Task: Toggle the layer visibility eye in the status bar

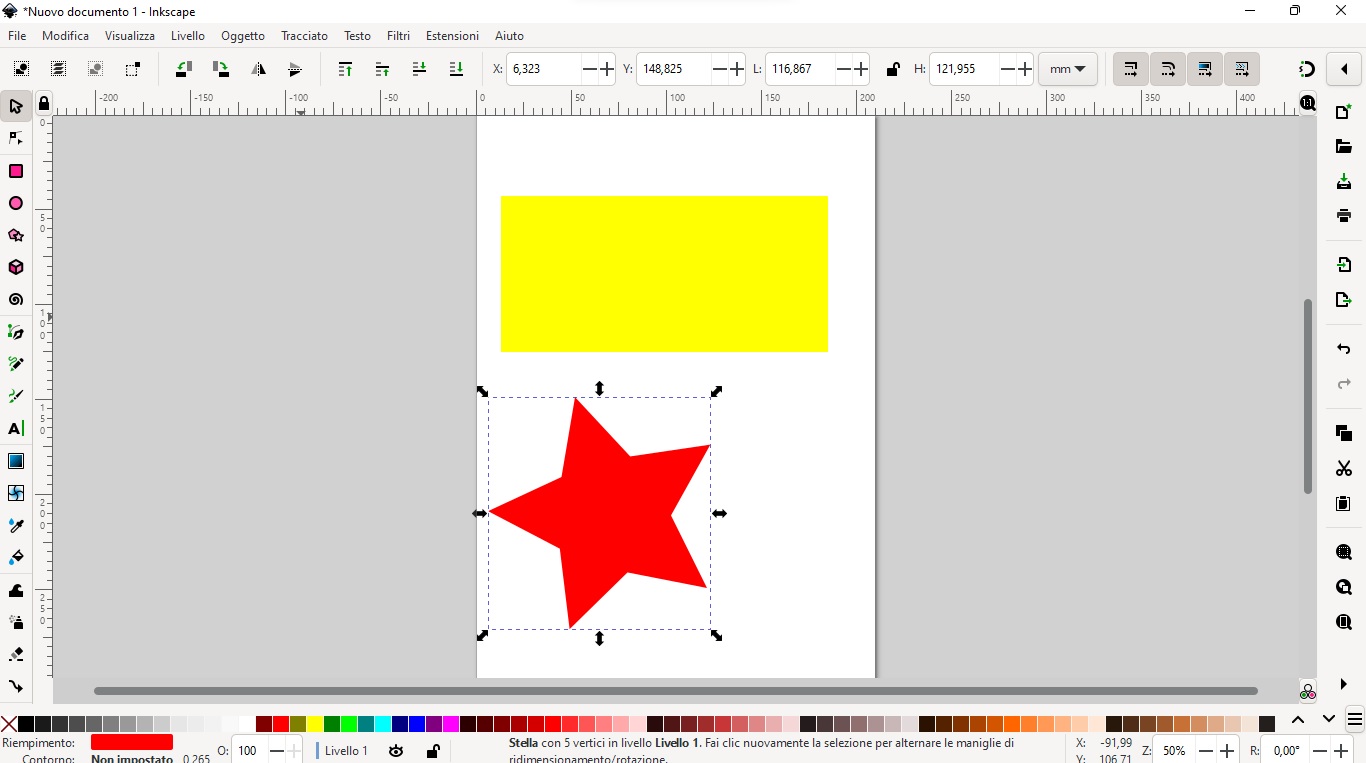Action: coord(396,751)
